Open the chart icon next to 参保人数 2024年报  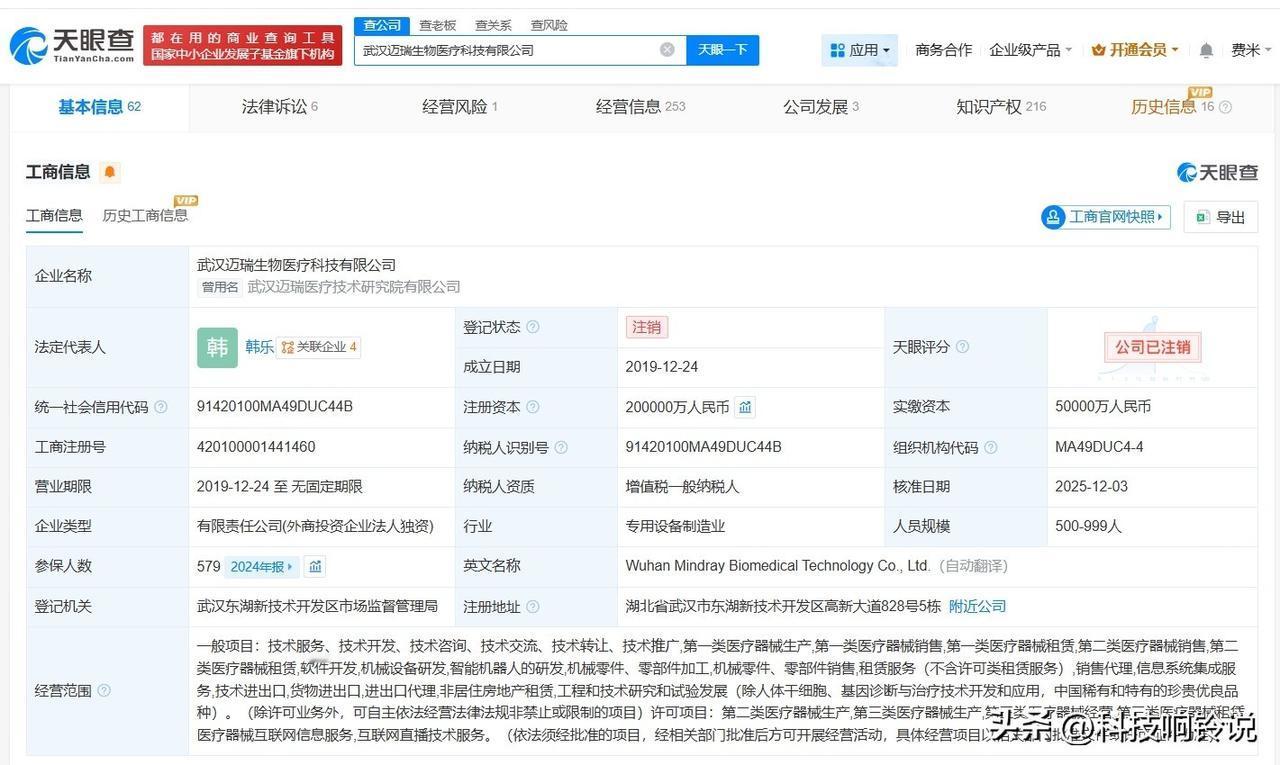click(x=316, y=567)
